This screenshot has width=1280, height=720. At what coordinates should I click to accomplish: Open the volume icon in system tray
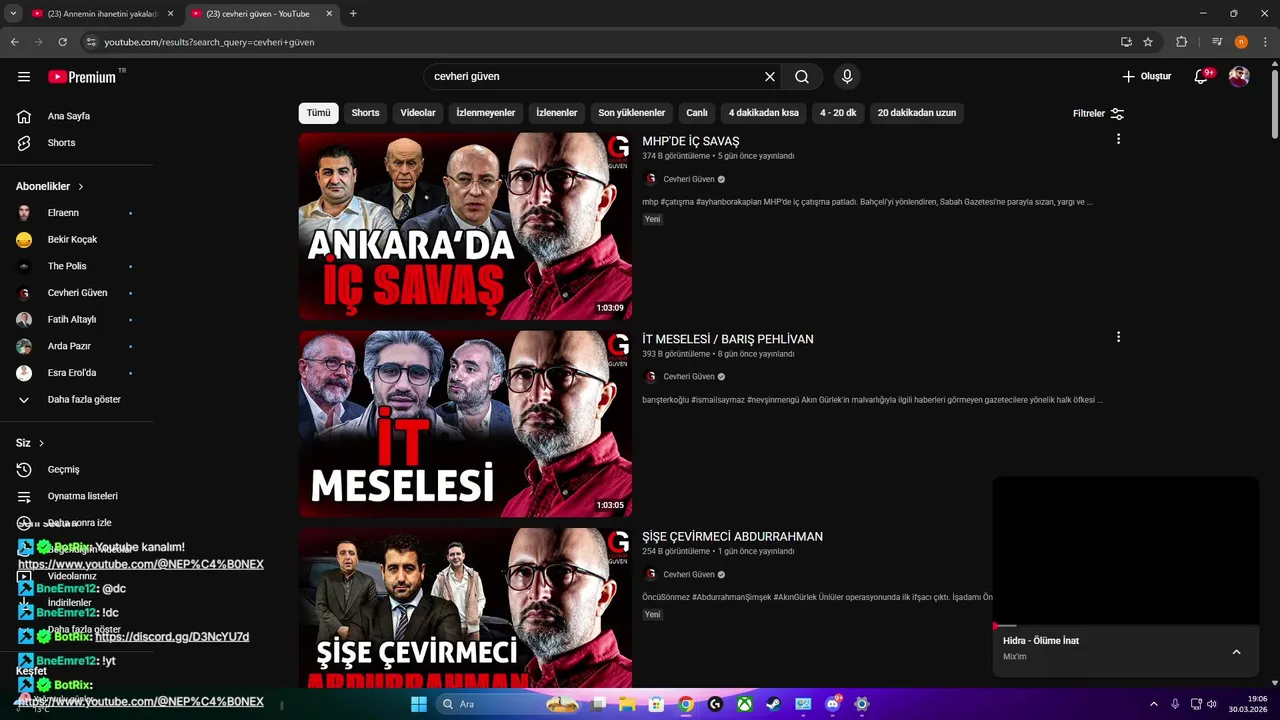click(x=1211, y=704)
